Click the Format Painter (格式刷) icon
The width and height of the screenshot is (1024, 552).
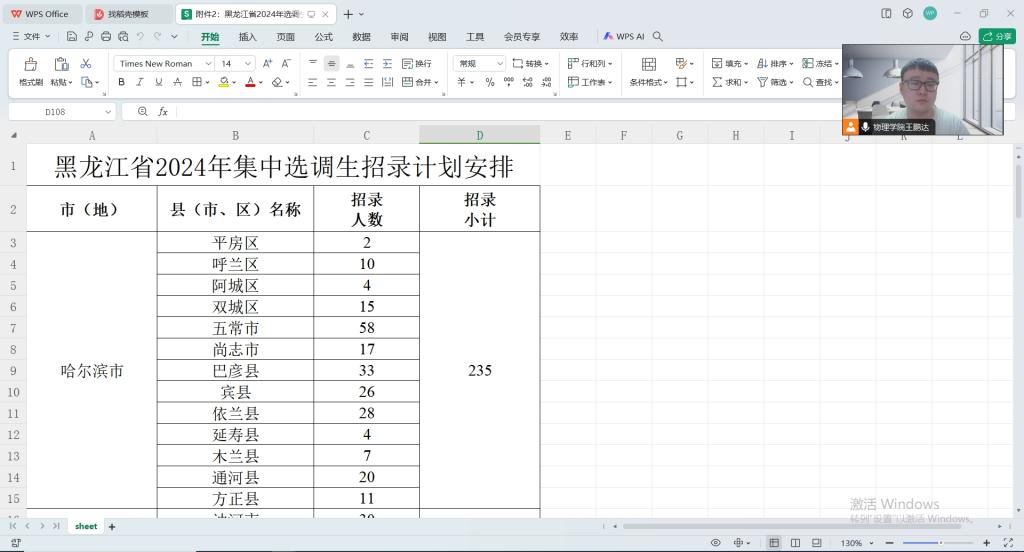(31, 70)
